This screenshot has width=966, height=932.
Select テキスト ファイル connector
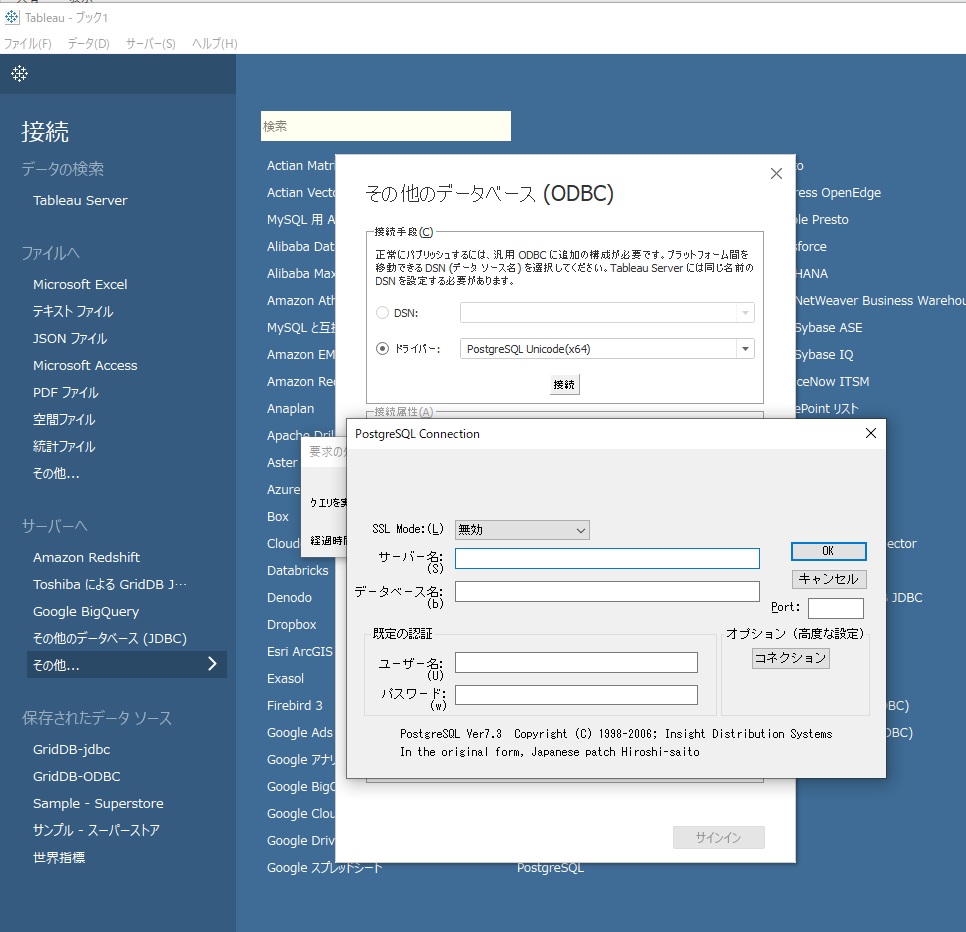(73, 312)
